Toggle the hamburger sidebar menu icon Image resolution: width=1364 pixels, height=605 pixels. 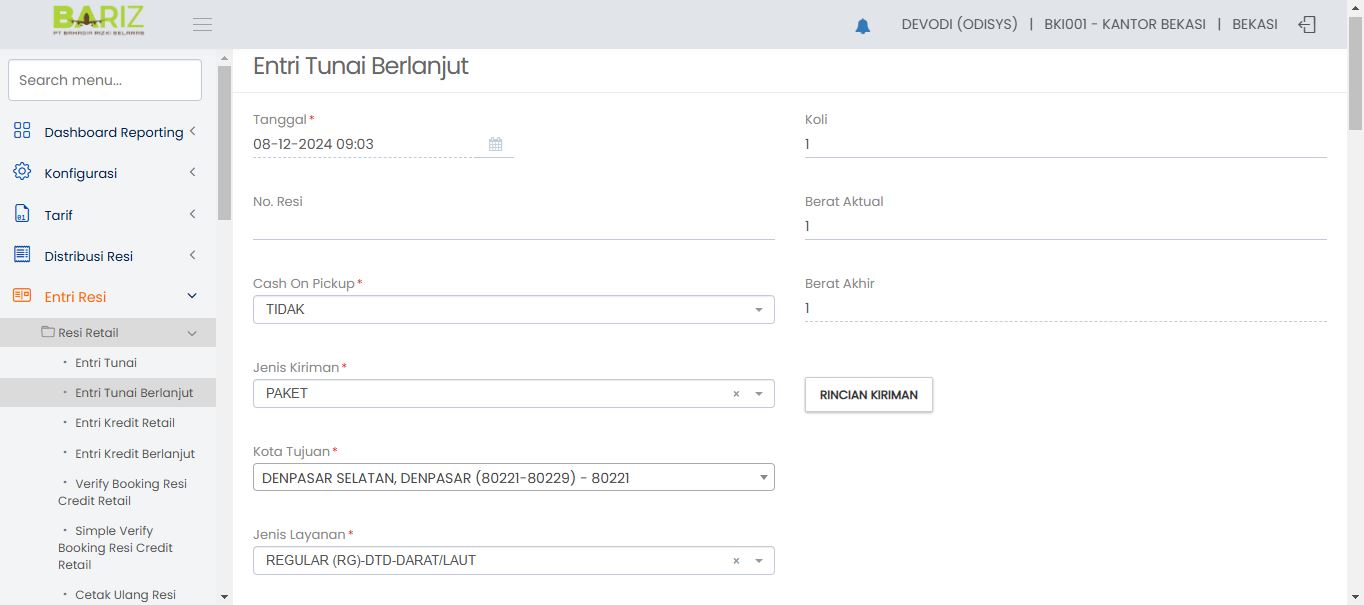(202, 25)
